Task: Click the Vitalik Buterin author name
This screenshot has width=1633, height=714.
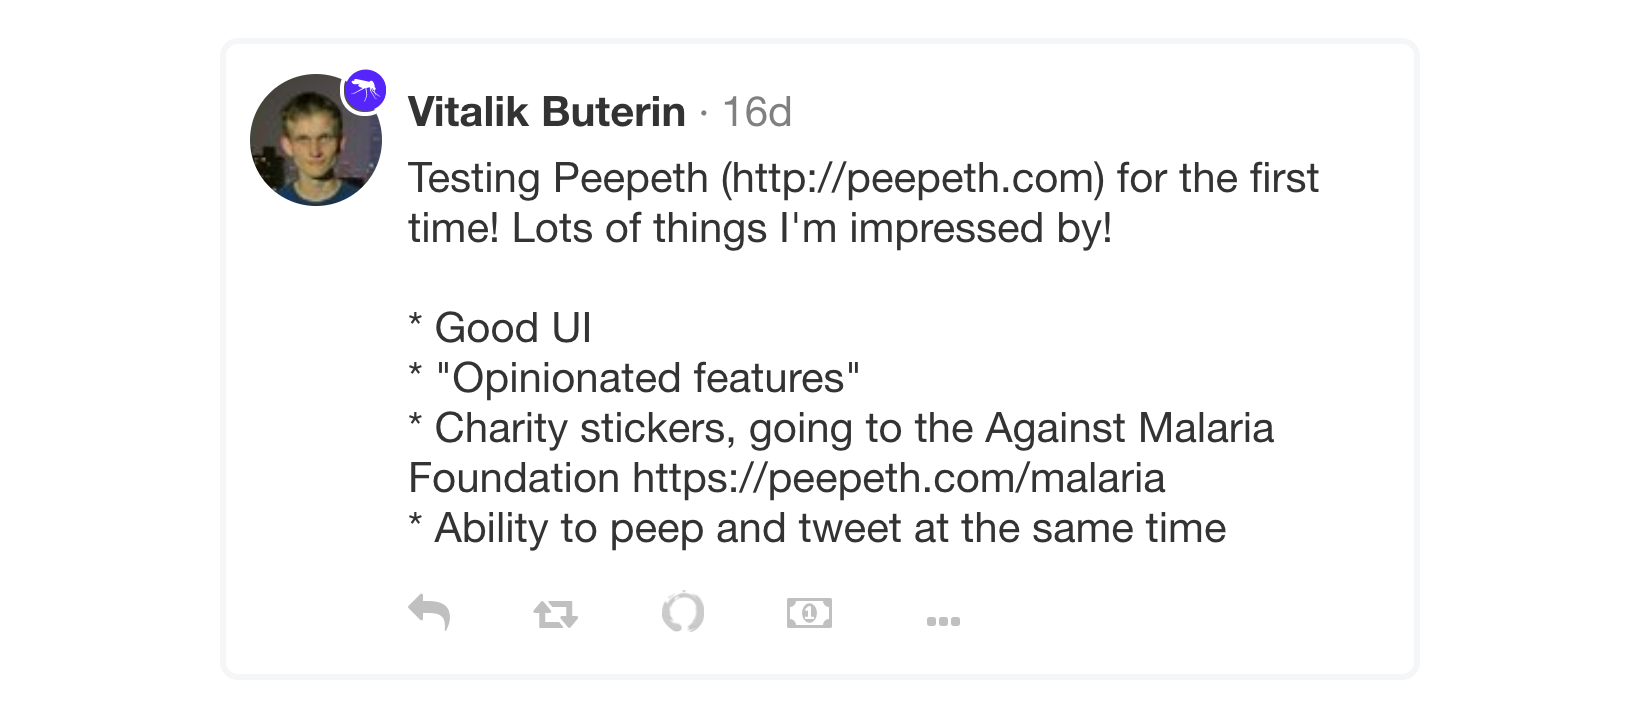Action: click(x=546, y=112)
